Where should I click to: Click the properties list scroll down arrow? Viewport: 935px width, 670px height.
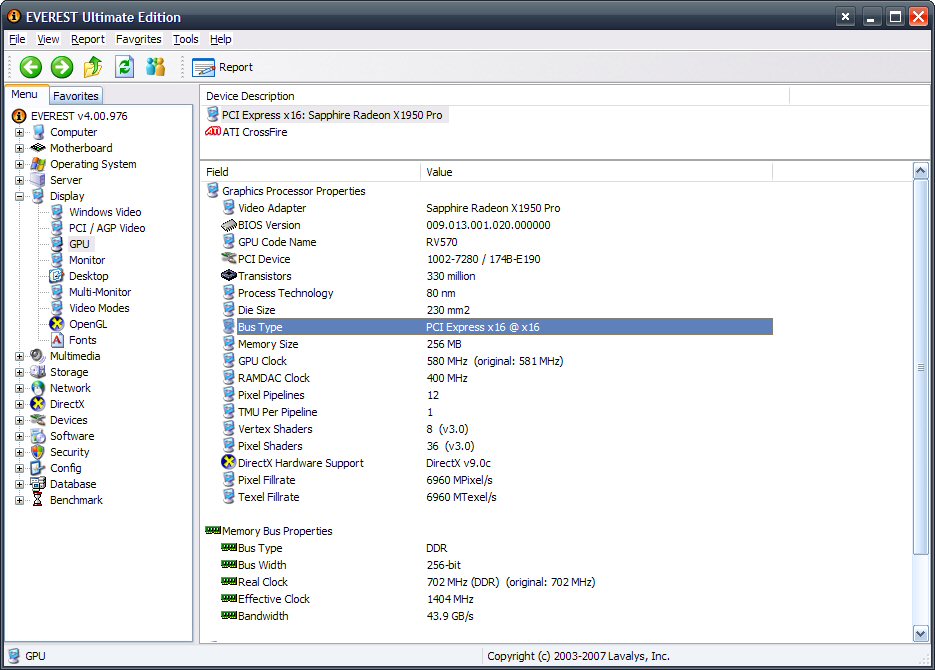click(x=920, y=634)
